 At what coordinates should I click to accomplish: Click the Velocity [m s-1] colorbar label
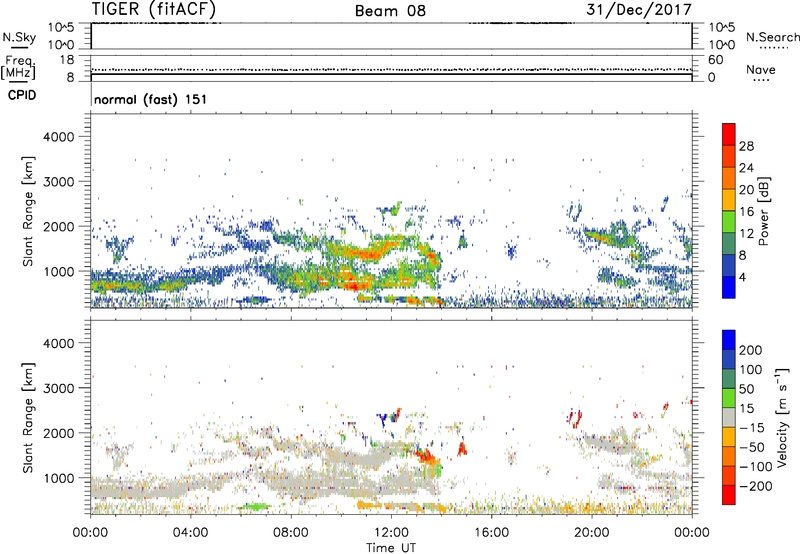click(782, 417)
